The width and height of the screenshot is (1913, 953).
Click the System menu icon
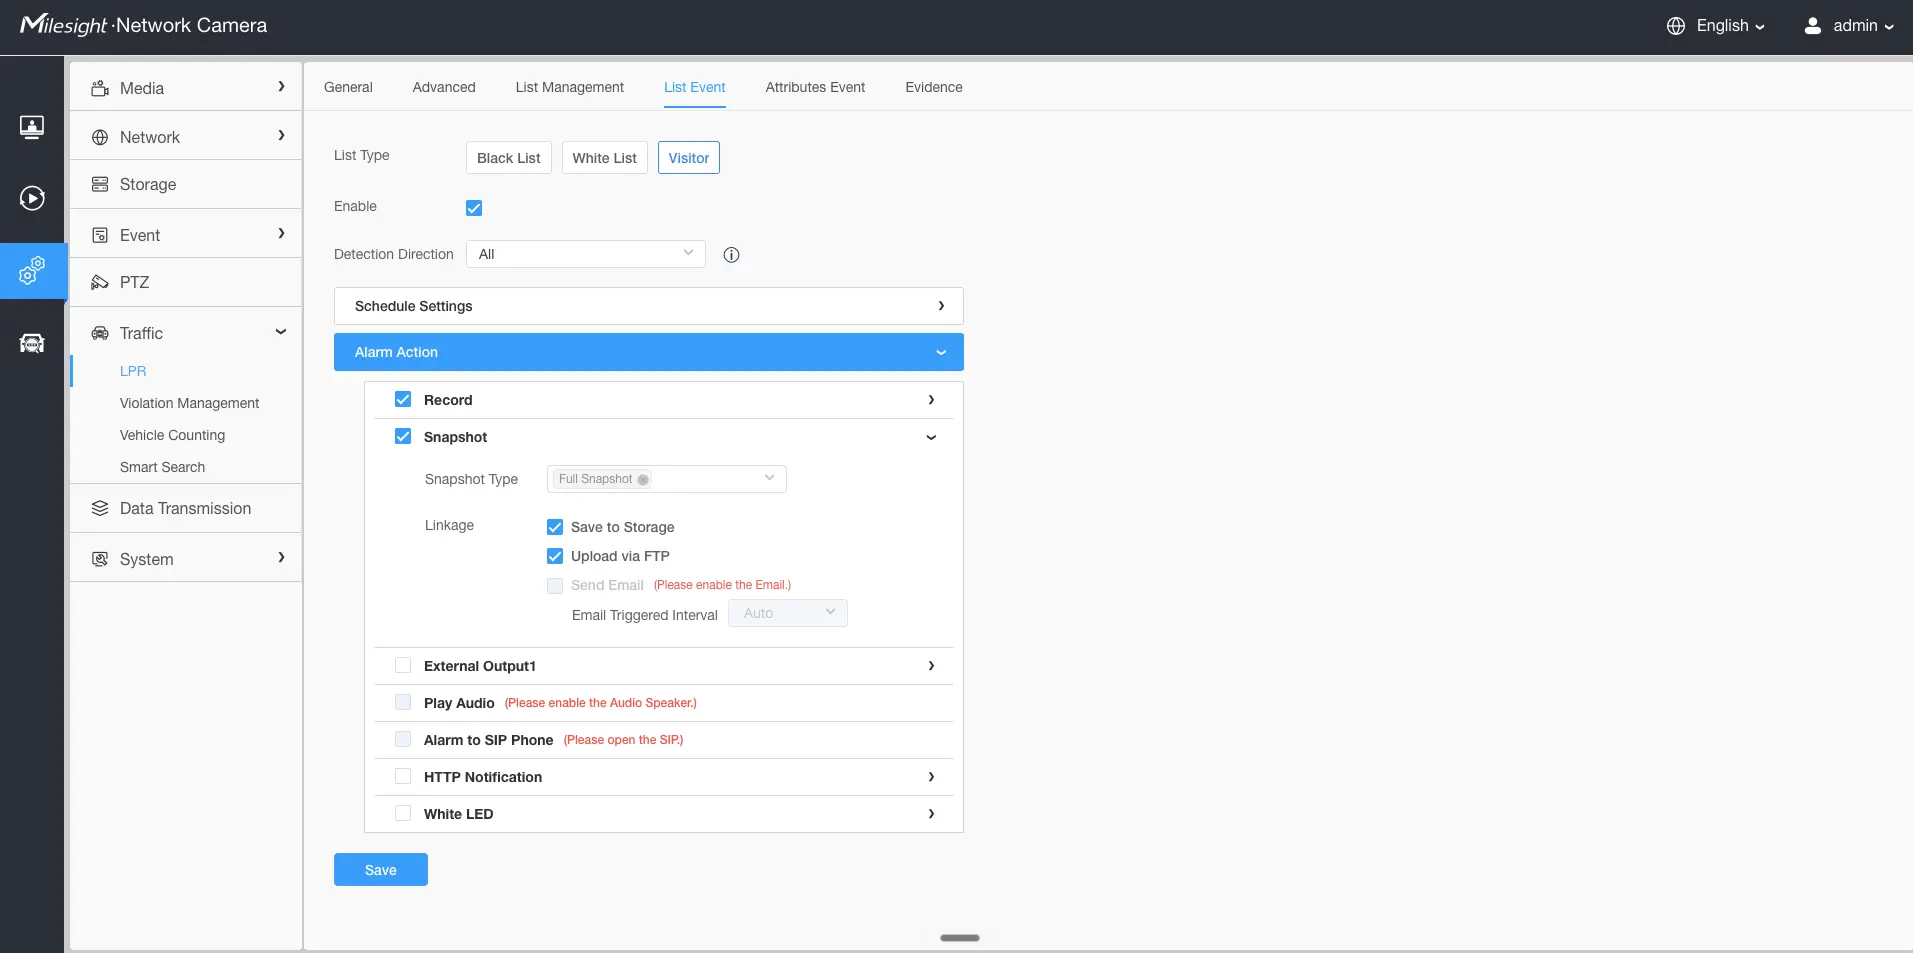click(x=100, y=559)
